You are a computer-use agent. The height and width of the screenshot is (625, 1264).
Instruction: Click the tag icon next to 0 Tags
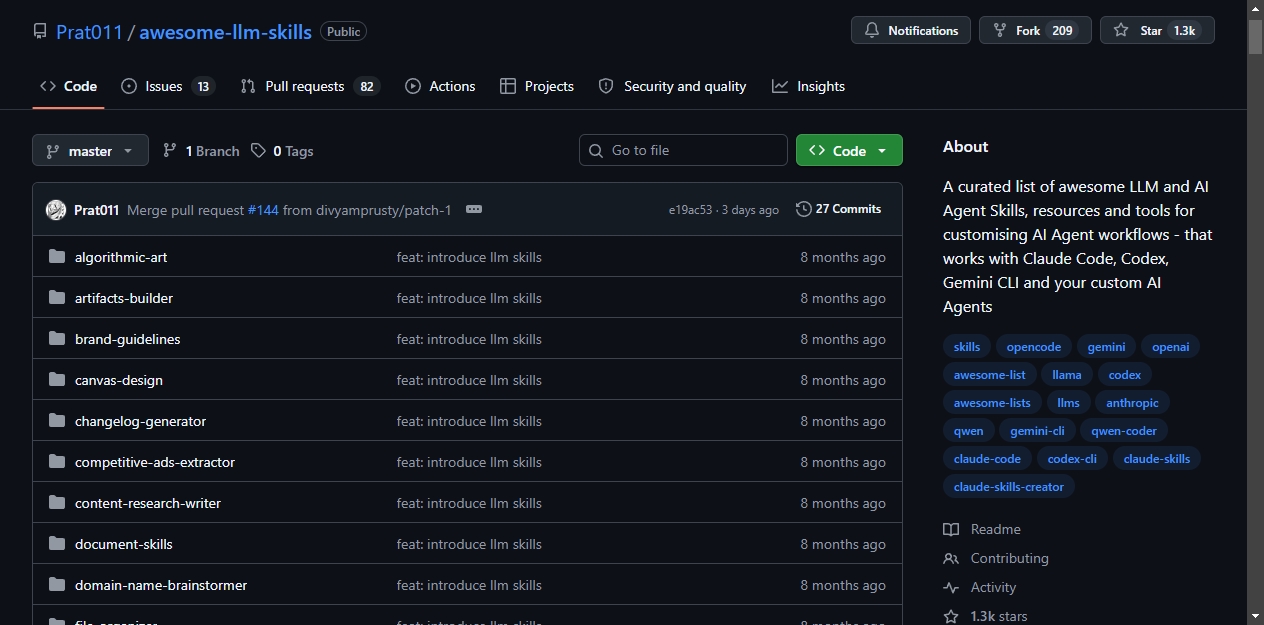[258, 151]
